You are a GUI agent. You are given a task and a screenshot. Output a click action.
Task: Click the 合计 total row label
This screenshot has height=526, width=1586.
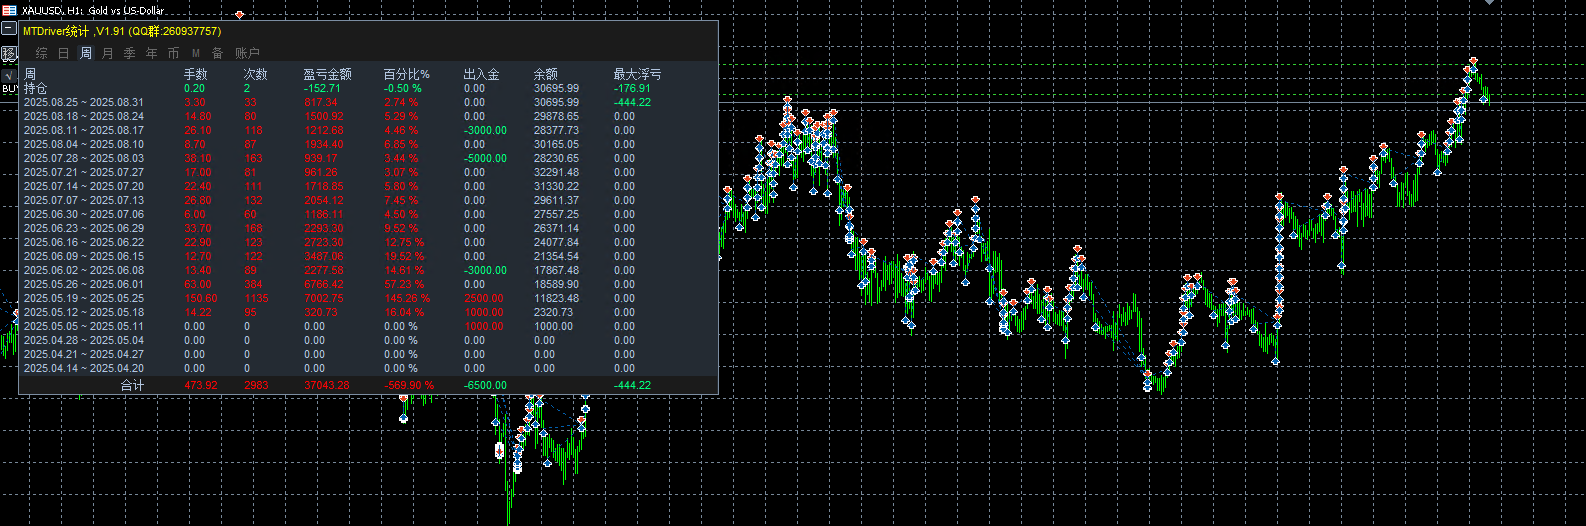coord(132,385)
